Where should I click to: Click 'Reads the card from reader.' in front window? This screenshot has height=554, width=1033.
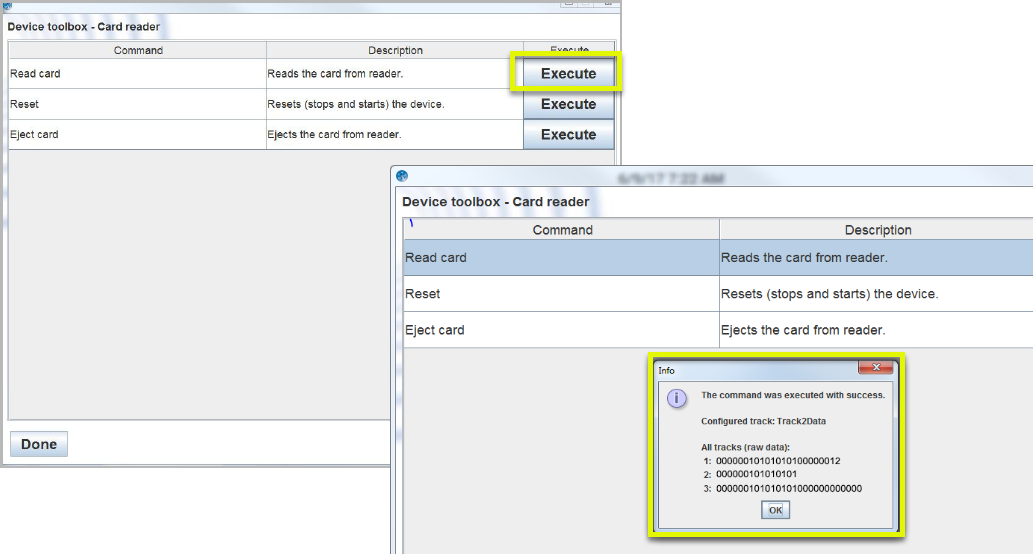pyautogui.click(x=804, y=258)
